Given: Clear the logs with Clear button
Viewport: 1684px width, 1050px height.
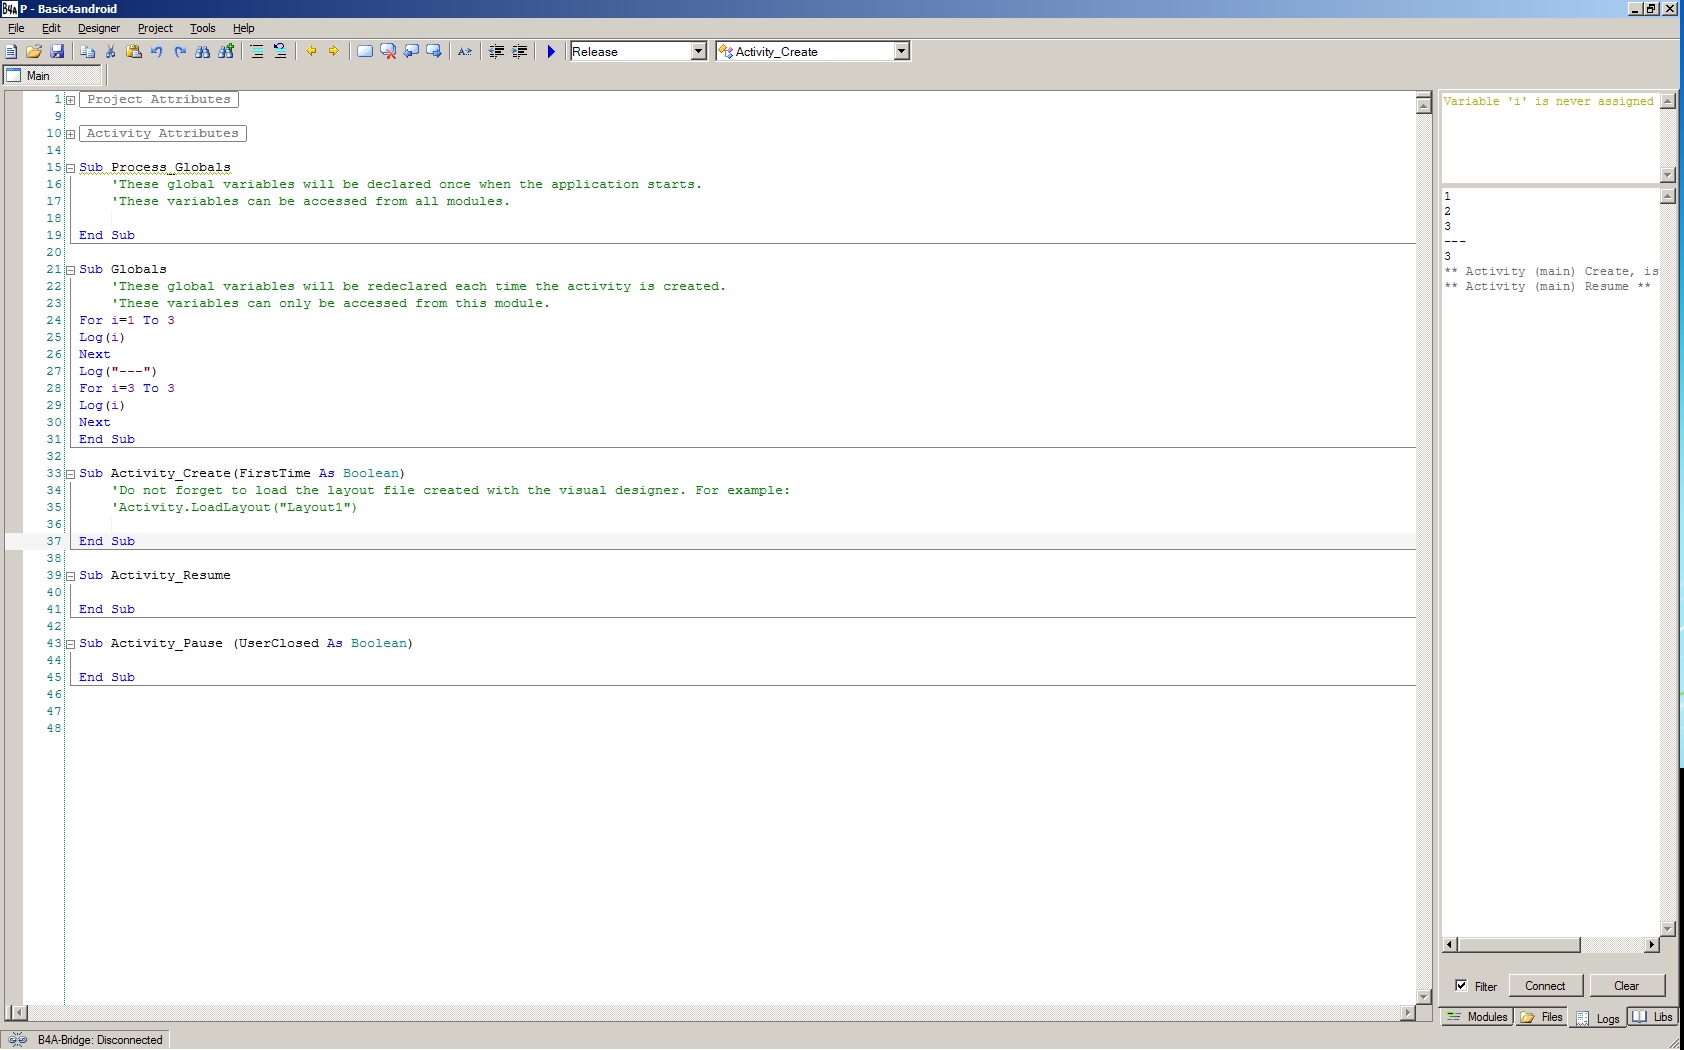Looking at the screenshot, I should pyautogui.click(x=1626, y=986).
